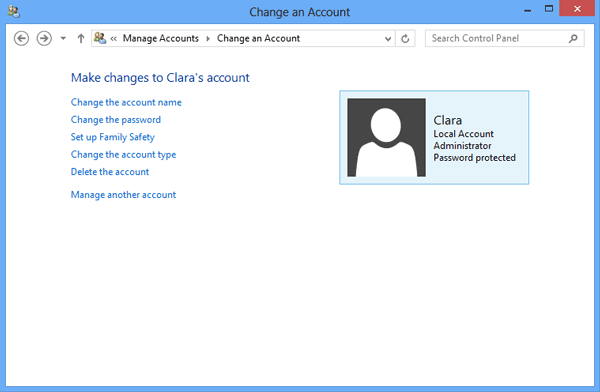Expand the chevron after Manage Accounts
Viewport: 600px width, 392px height.
pyautogui.click(x=208, y=39)
